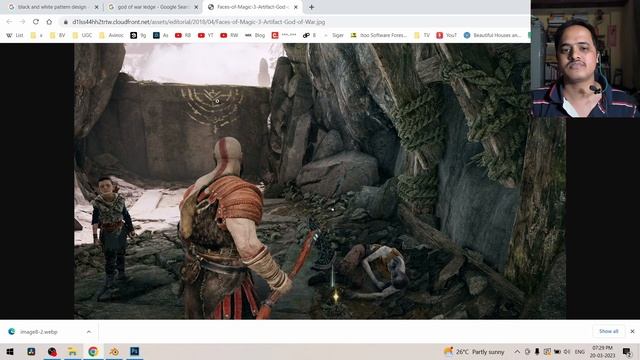Screen dimensions: 640x360
Task: Select the 'Faces-of-Magic-3-Artifact-God' tab
Action: tap(252, 7)
